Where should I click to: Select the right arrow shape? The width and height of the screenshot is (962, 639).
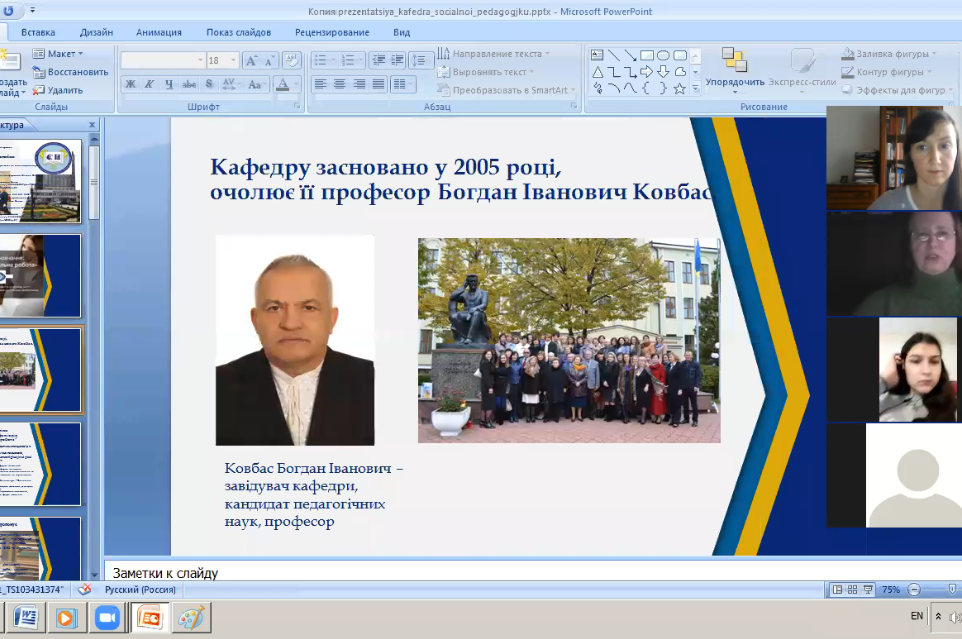646,71
